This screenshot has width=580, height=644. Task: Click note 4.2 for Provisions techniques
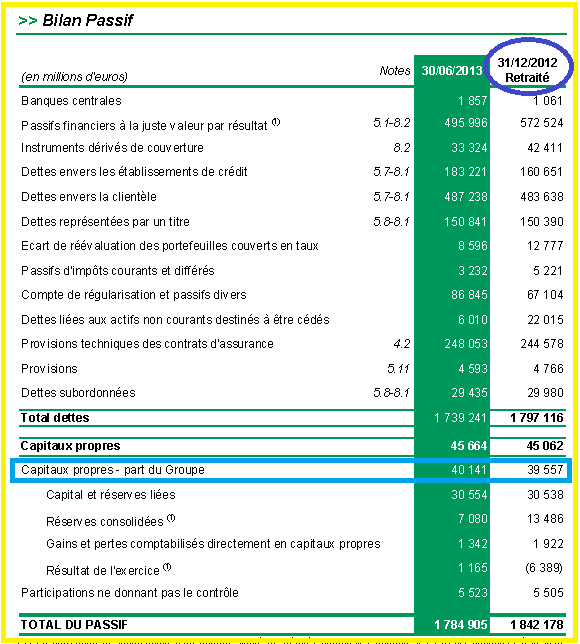tap(402, 343)
